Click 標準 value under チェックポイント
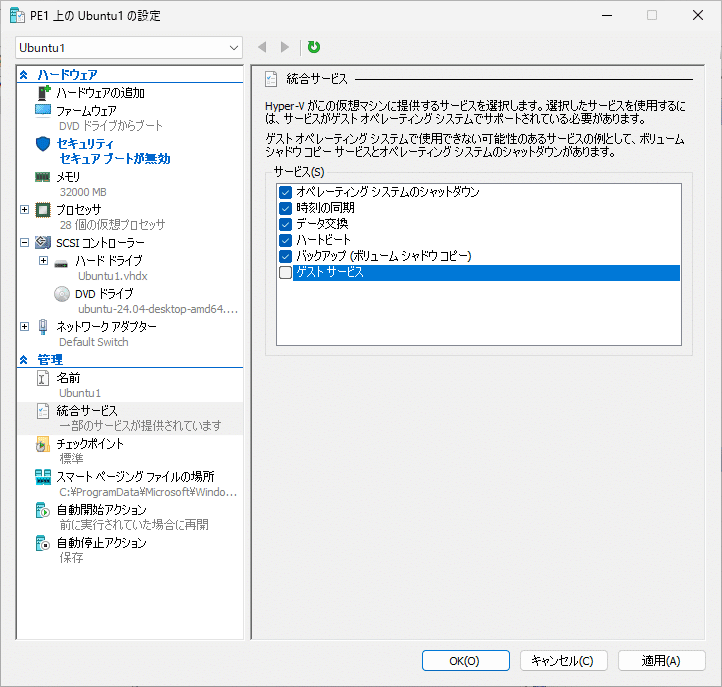Viewport: 722px width, 687px height. pyautogui.click(x=71, y=459)
